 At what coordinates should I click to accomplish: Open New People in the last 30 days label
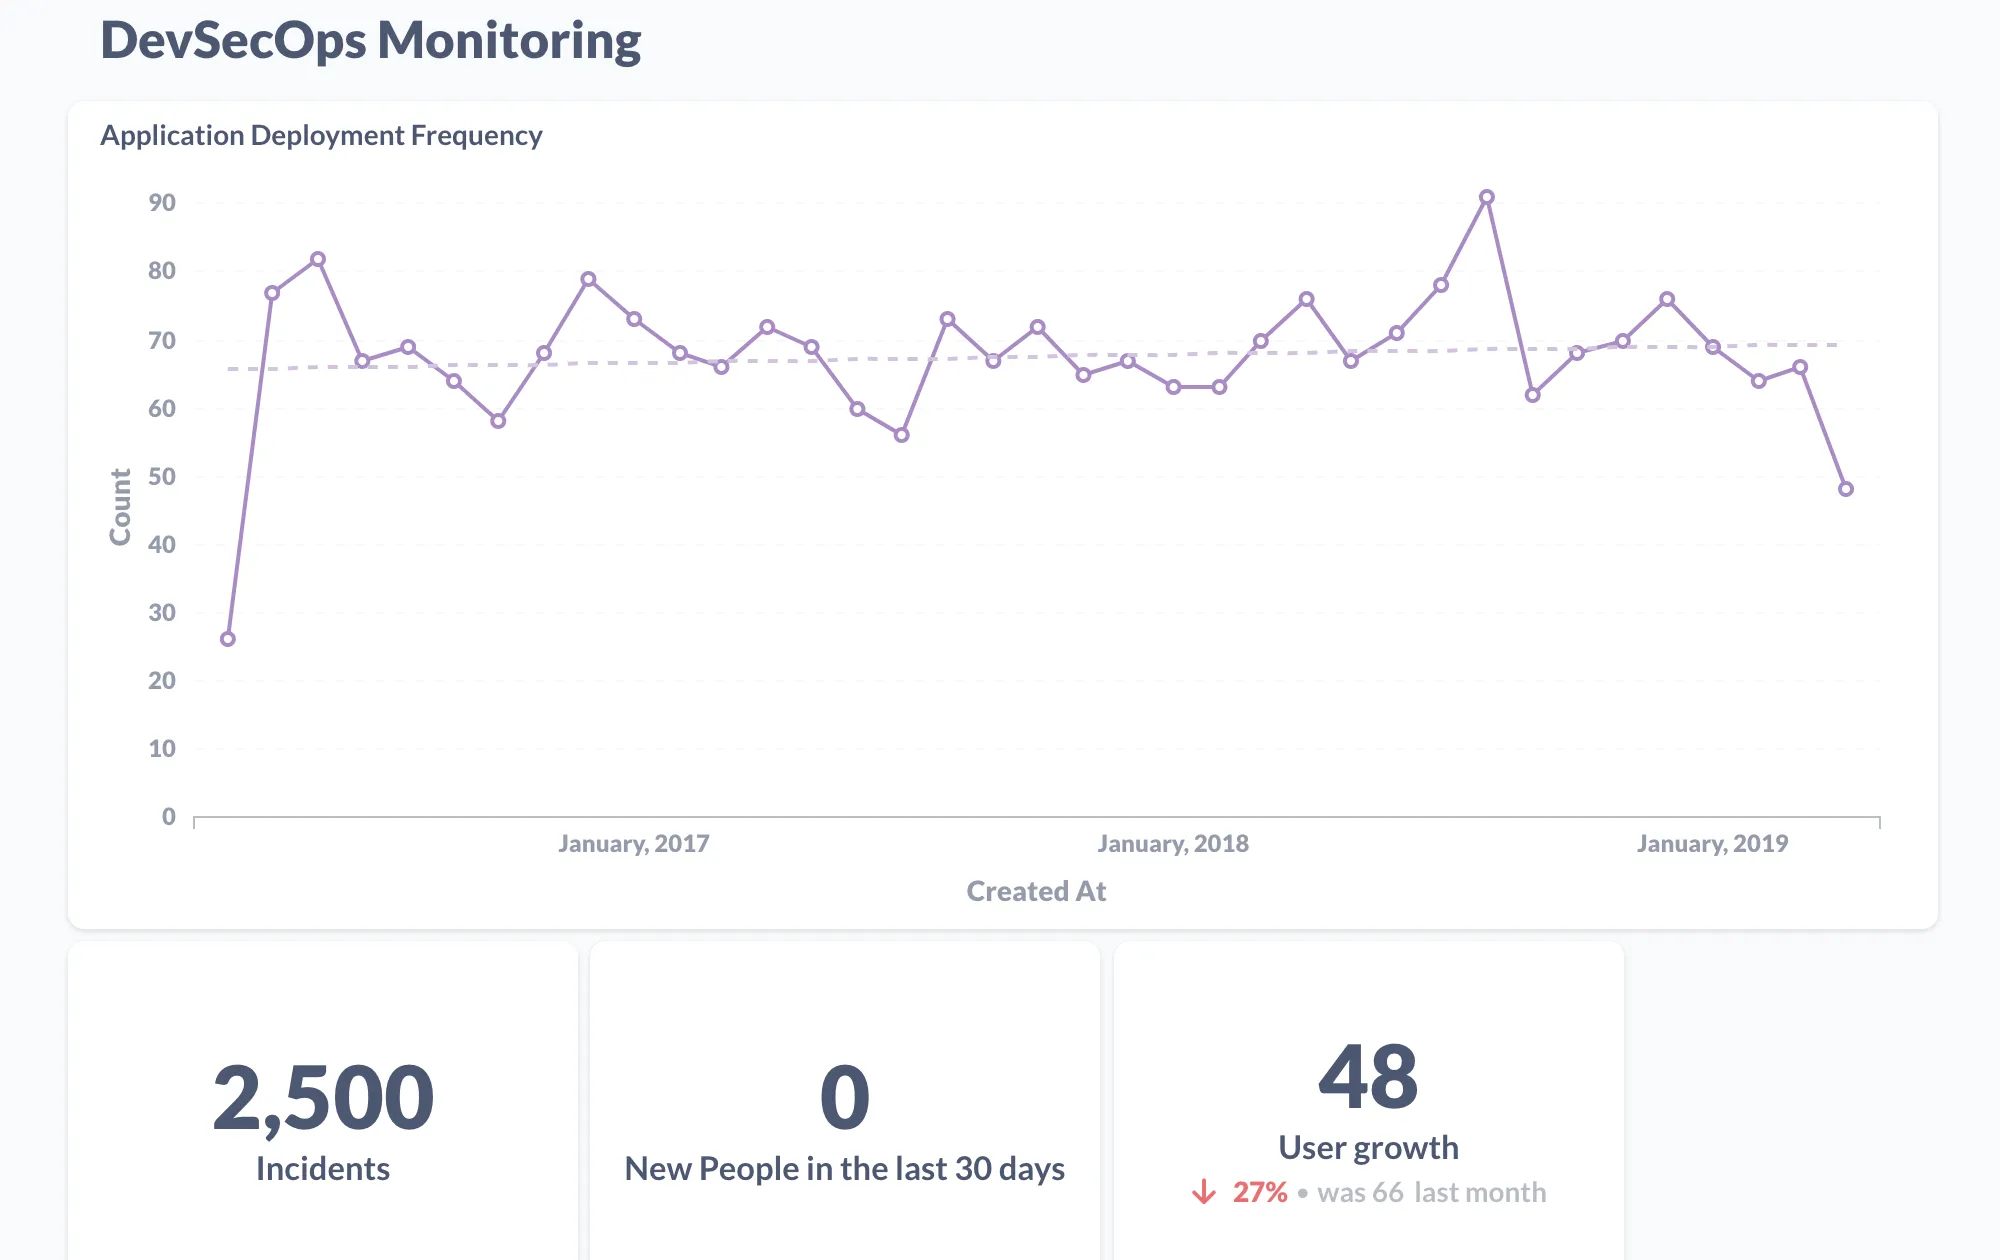[844, 1169]
